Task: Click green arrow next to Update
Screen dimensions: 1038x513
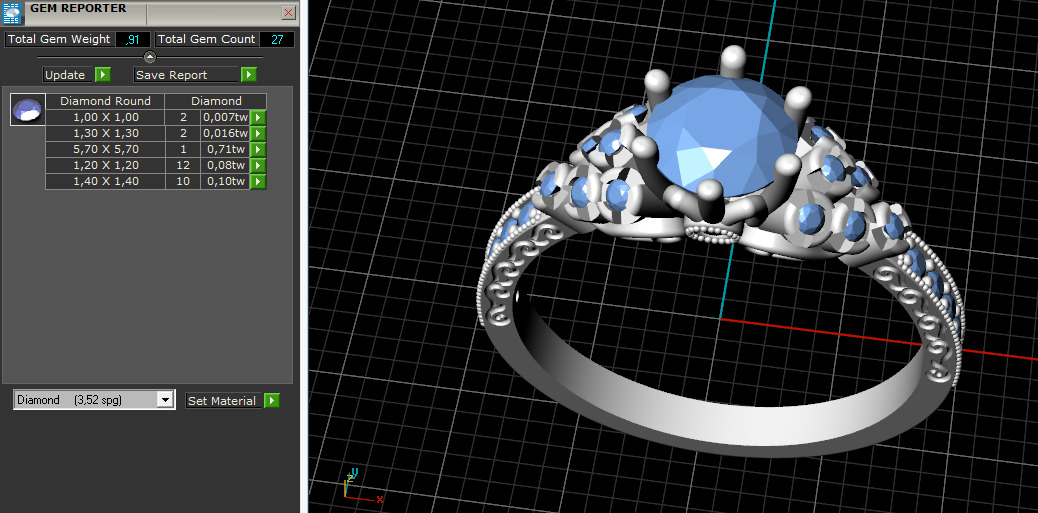Action: pos(103,75)
